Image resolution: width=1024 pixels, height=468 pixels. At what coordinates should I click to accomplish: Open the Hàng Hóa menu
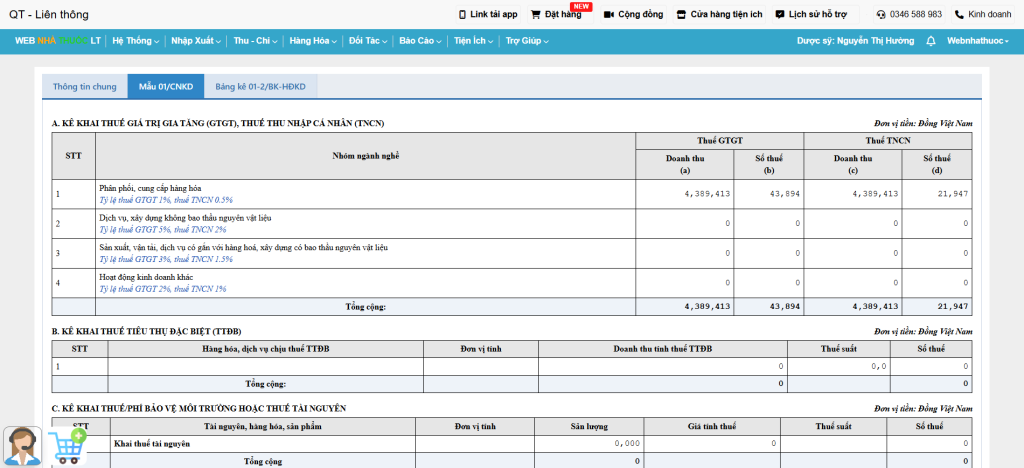click(312, 41)
